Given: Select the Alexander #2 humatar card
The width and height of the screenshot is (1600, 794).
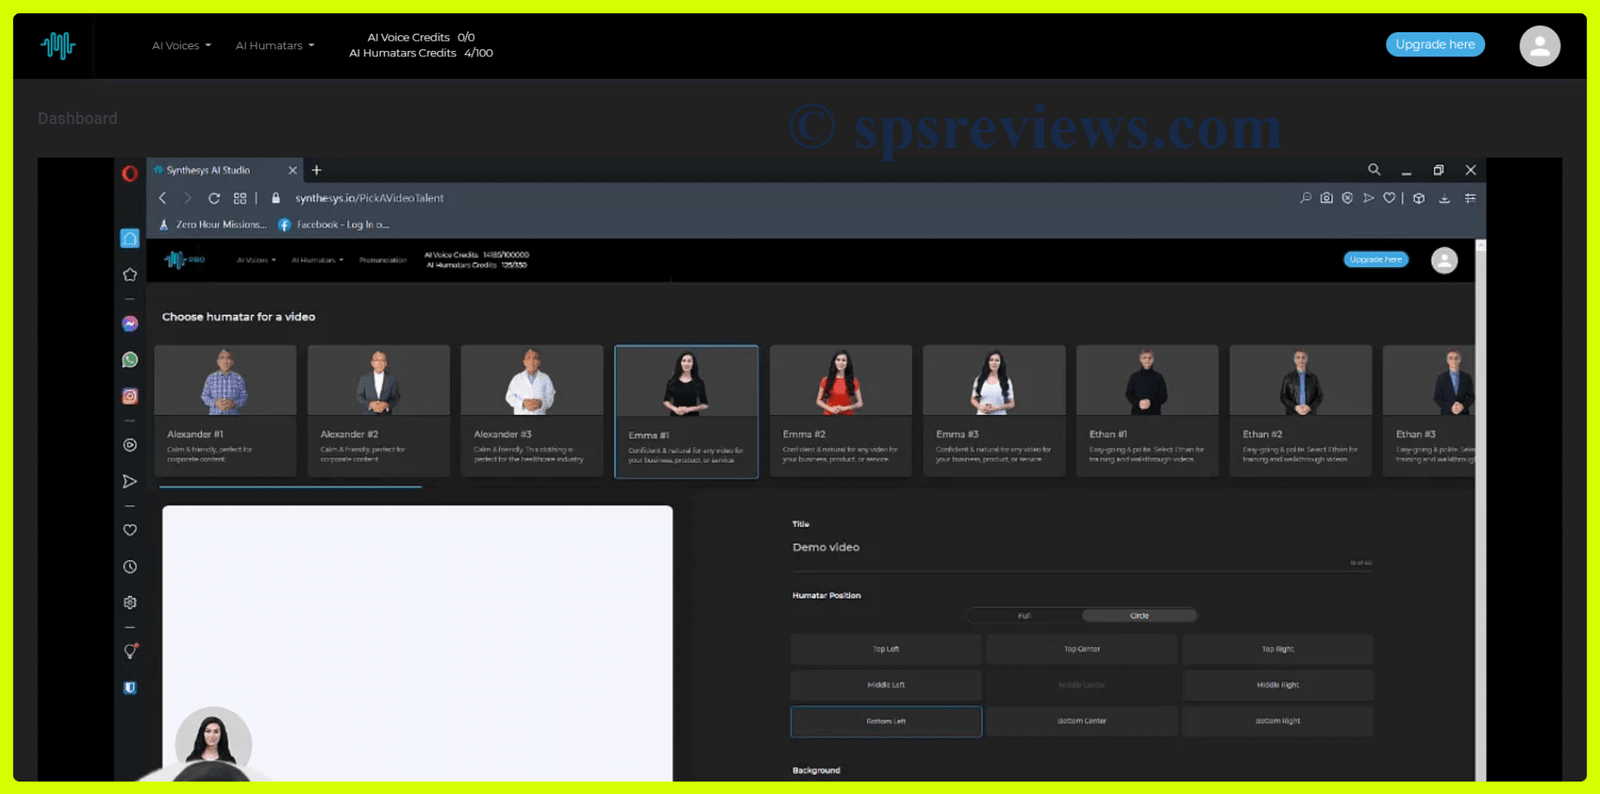Looking at the screenshot, I should 379,410.
